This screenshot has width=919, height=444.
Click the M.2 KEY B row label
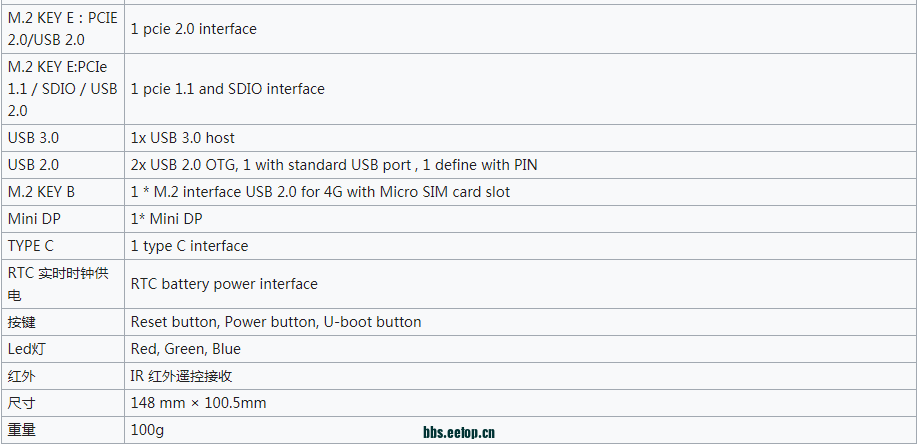click(41, 192)
